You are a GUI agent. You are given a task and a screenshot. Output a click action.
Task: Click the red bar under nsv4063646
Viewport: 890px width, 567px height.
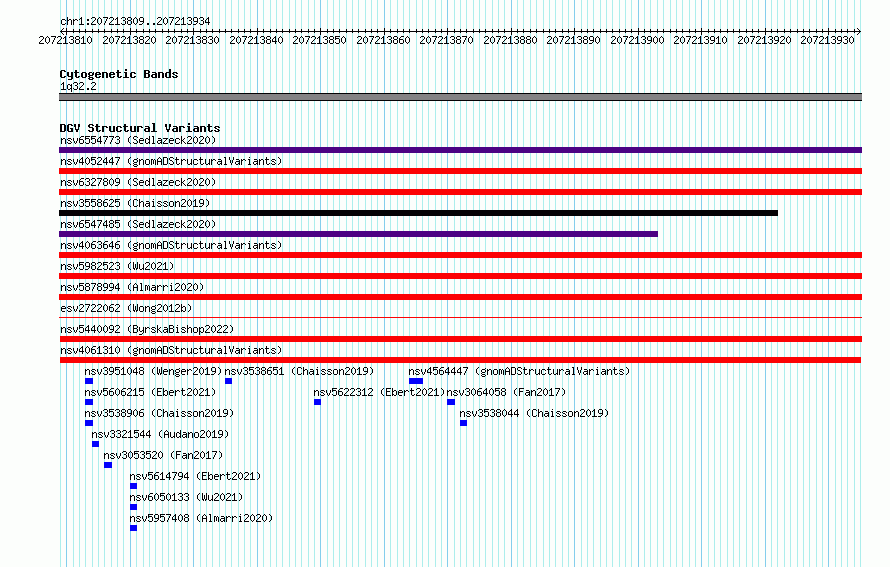point(460,255)
